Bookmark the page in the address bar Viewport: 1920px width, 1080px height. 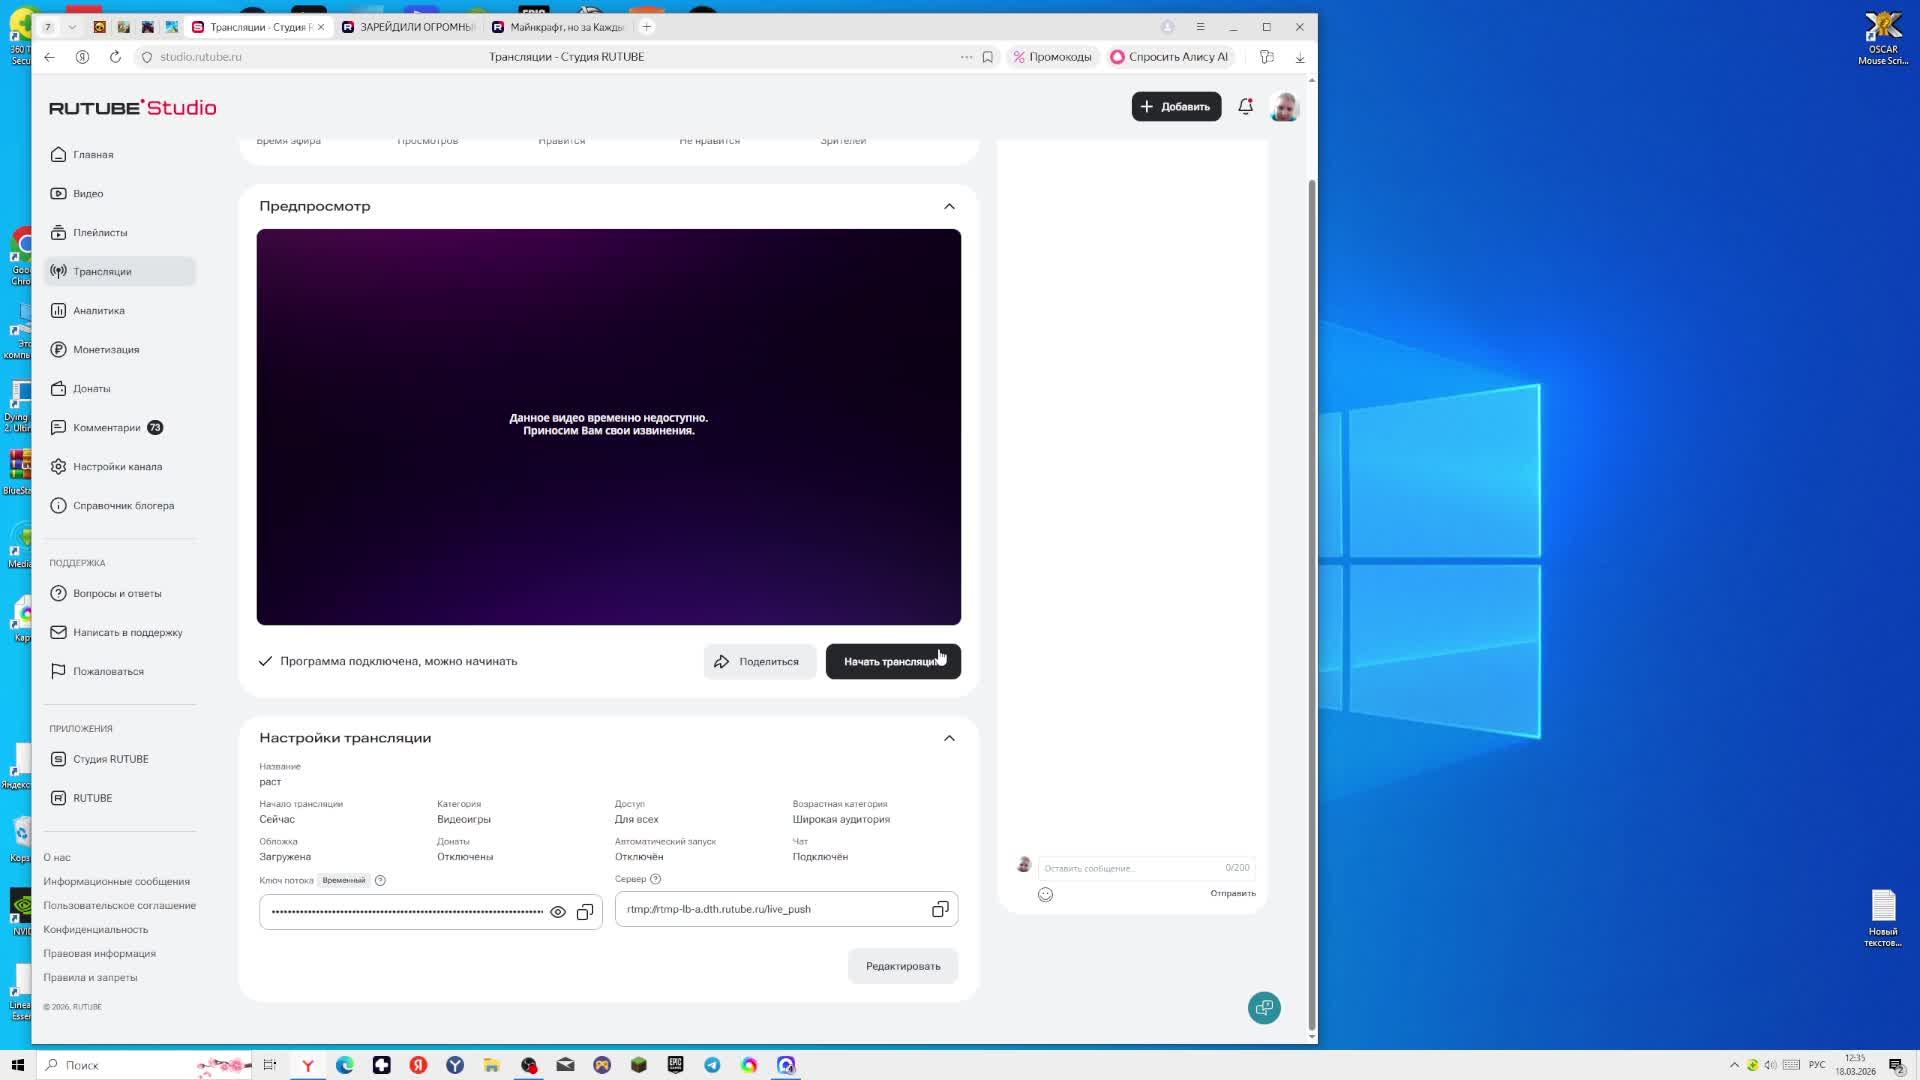[x=987, y=57]
